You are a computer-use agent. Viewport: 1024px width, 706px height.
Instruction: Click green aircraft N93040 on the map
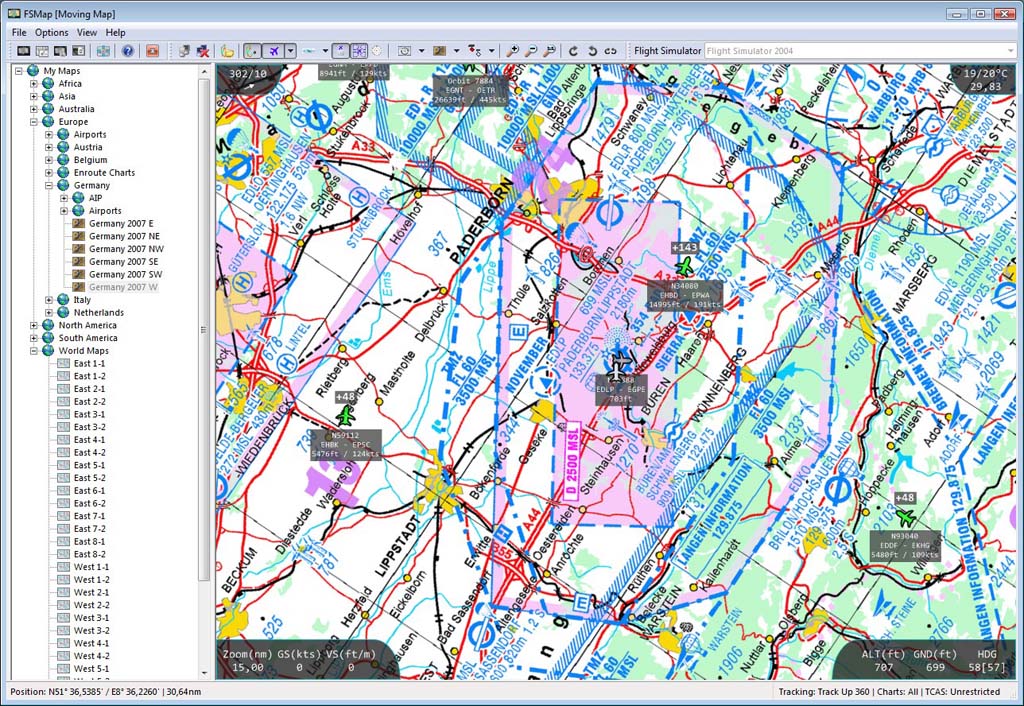pos(905,517)
